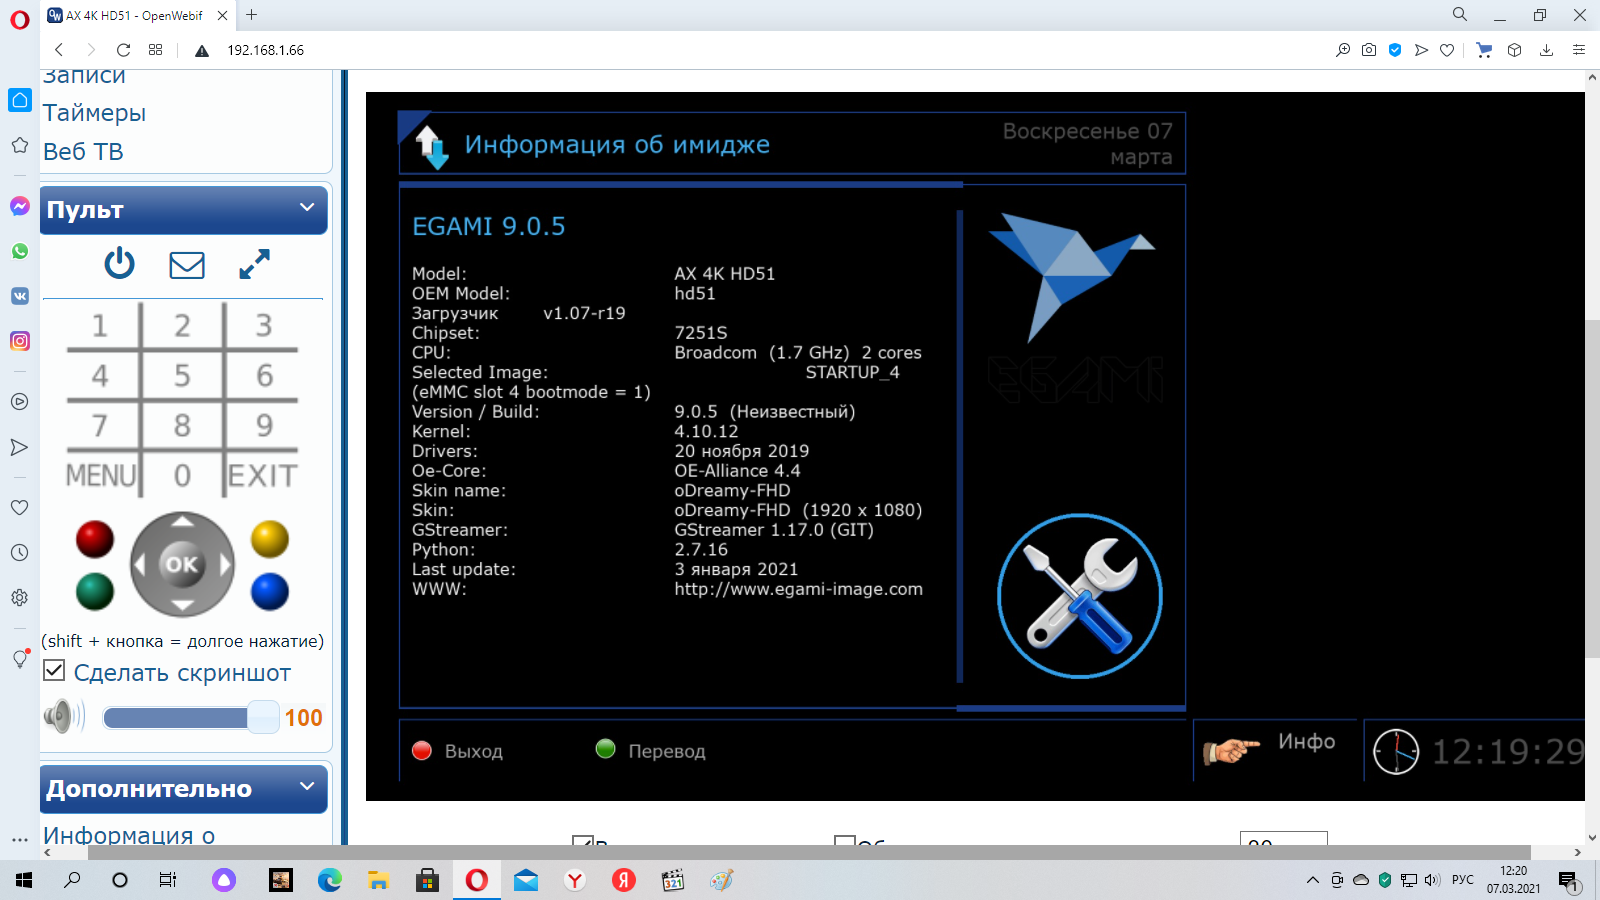
Task: Click the snapshot camera icon in address bar
Action: pos(1369,50)
